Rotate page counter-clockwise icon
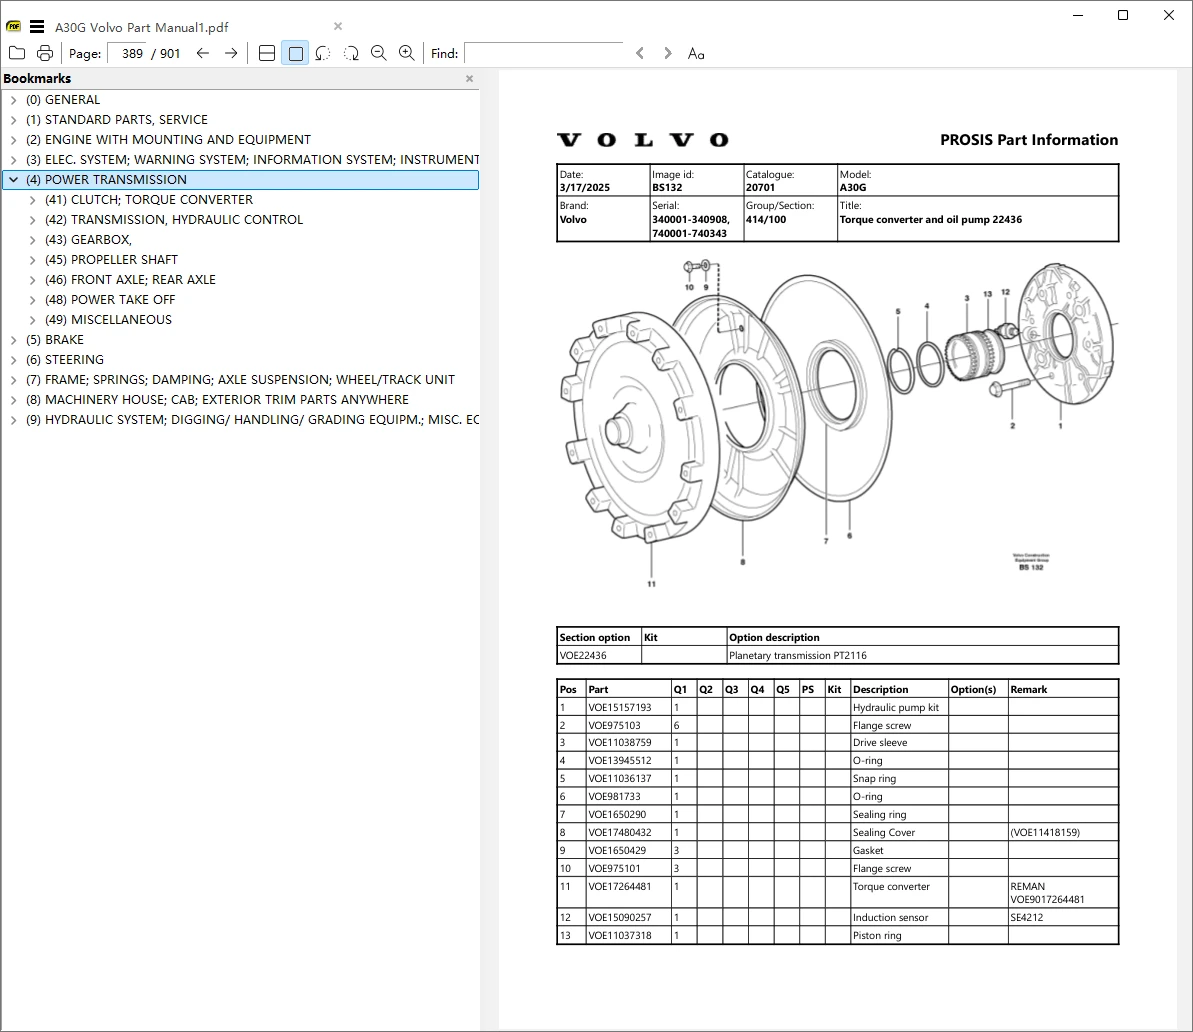 pyautogui.click(x=323, y=53)
